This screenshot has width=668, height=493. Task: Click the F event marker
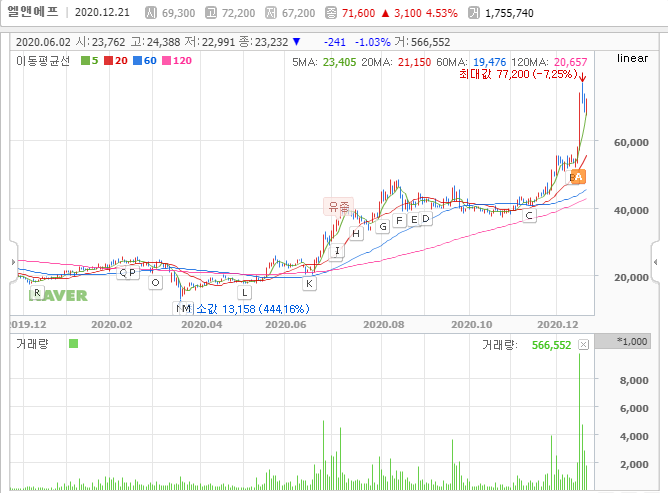click(x=399, y=221)
